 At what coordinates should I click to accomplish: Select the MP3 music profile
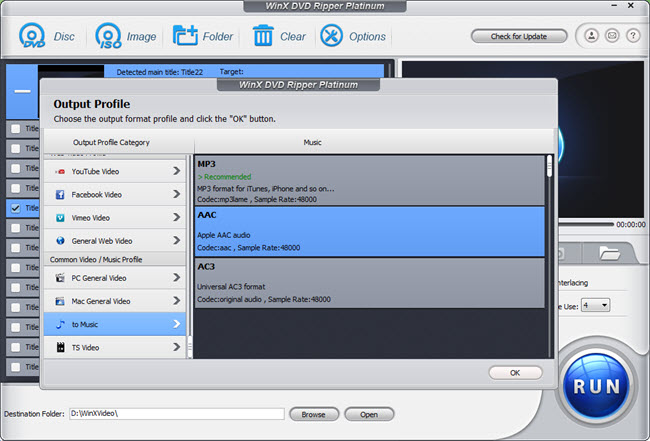(x=369, y=181)
